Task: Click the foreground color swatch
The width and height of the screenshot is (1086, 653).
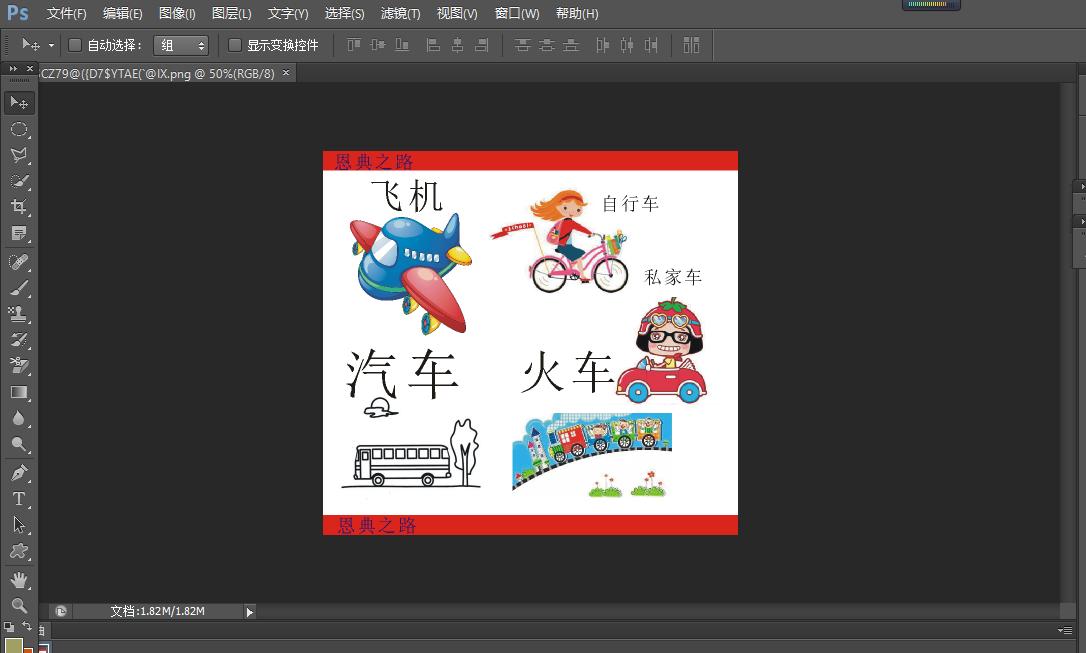Action: coord(15,645)
